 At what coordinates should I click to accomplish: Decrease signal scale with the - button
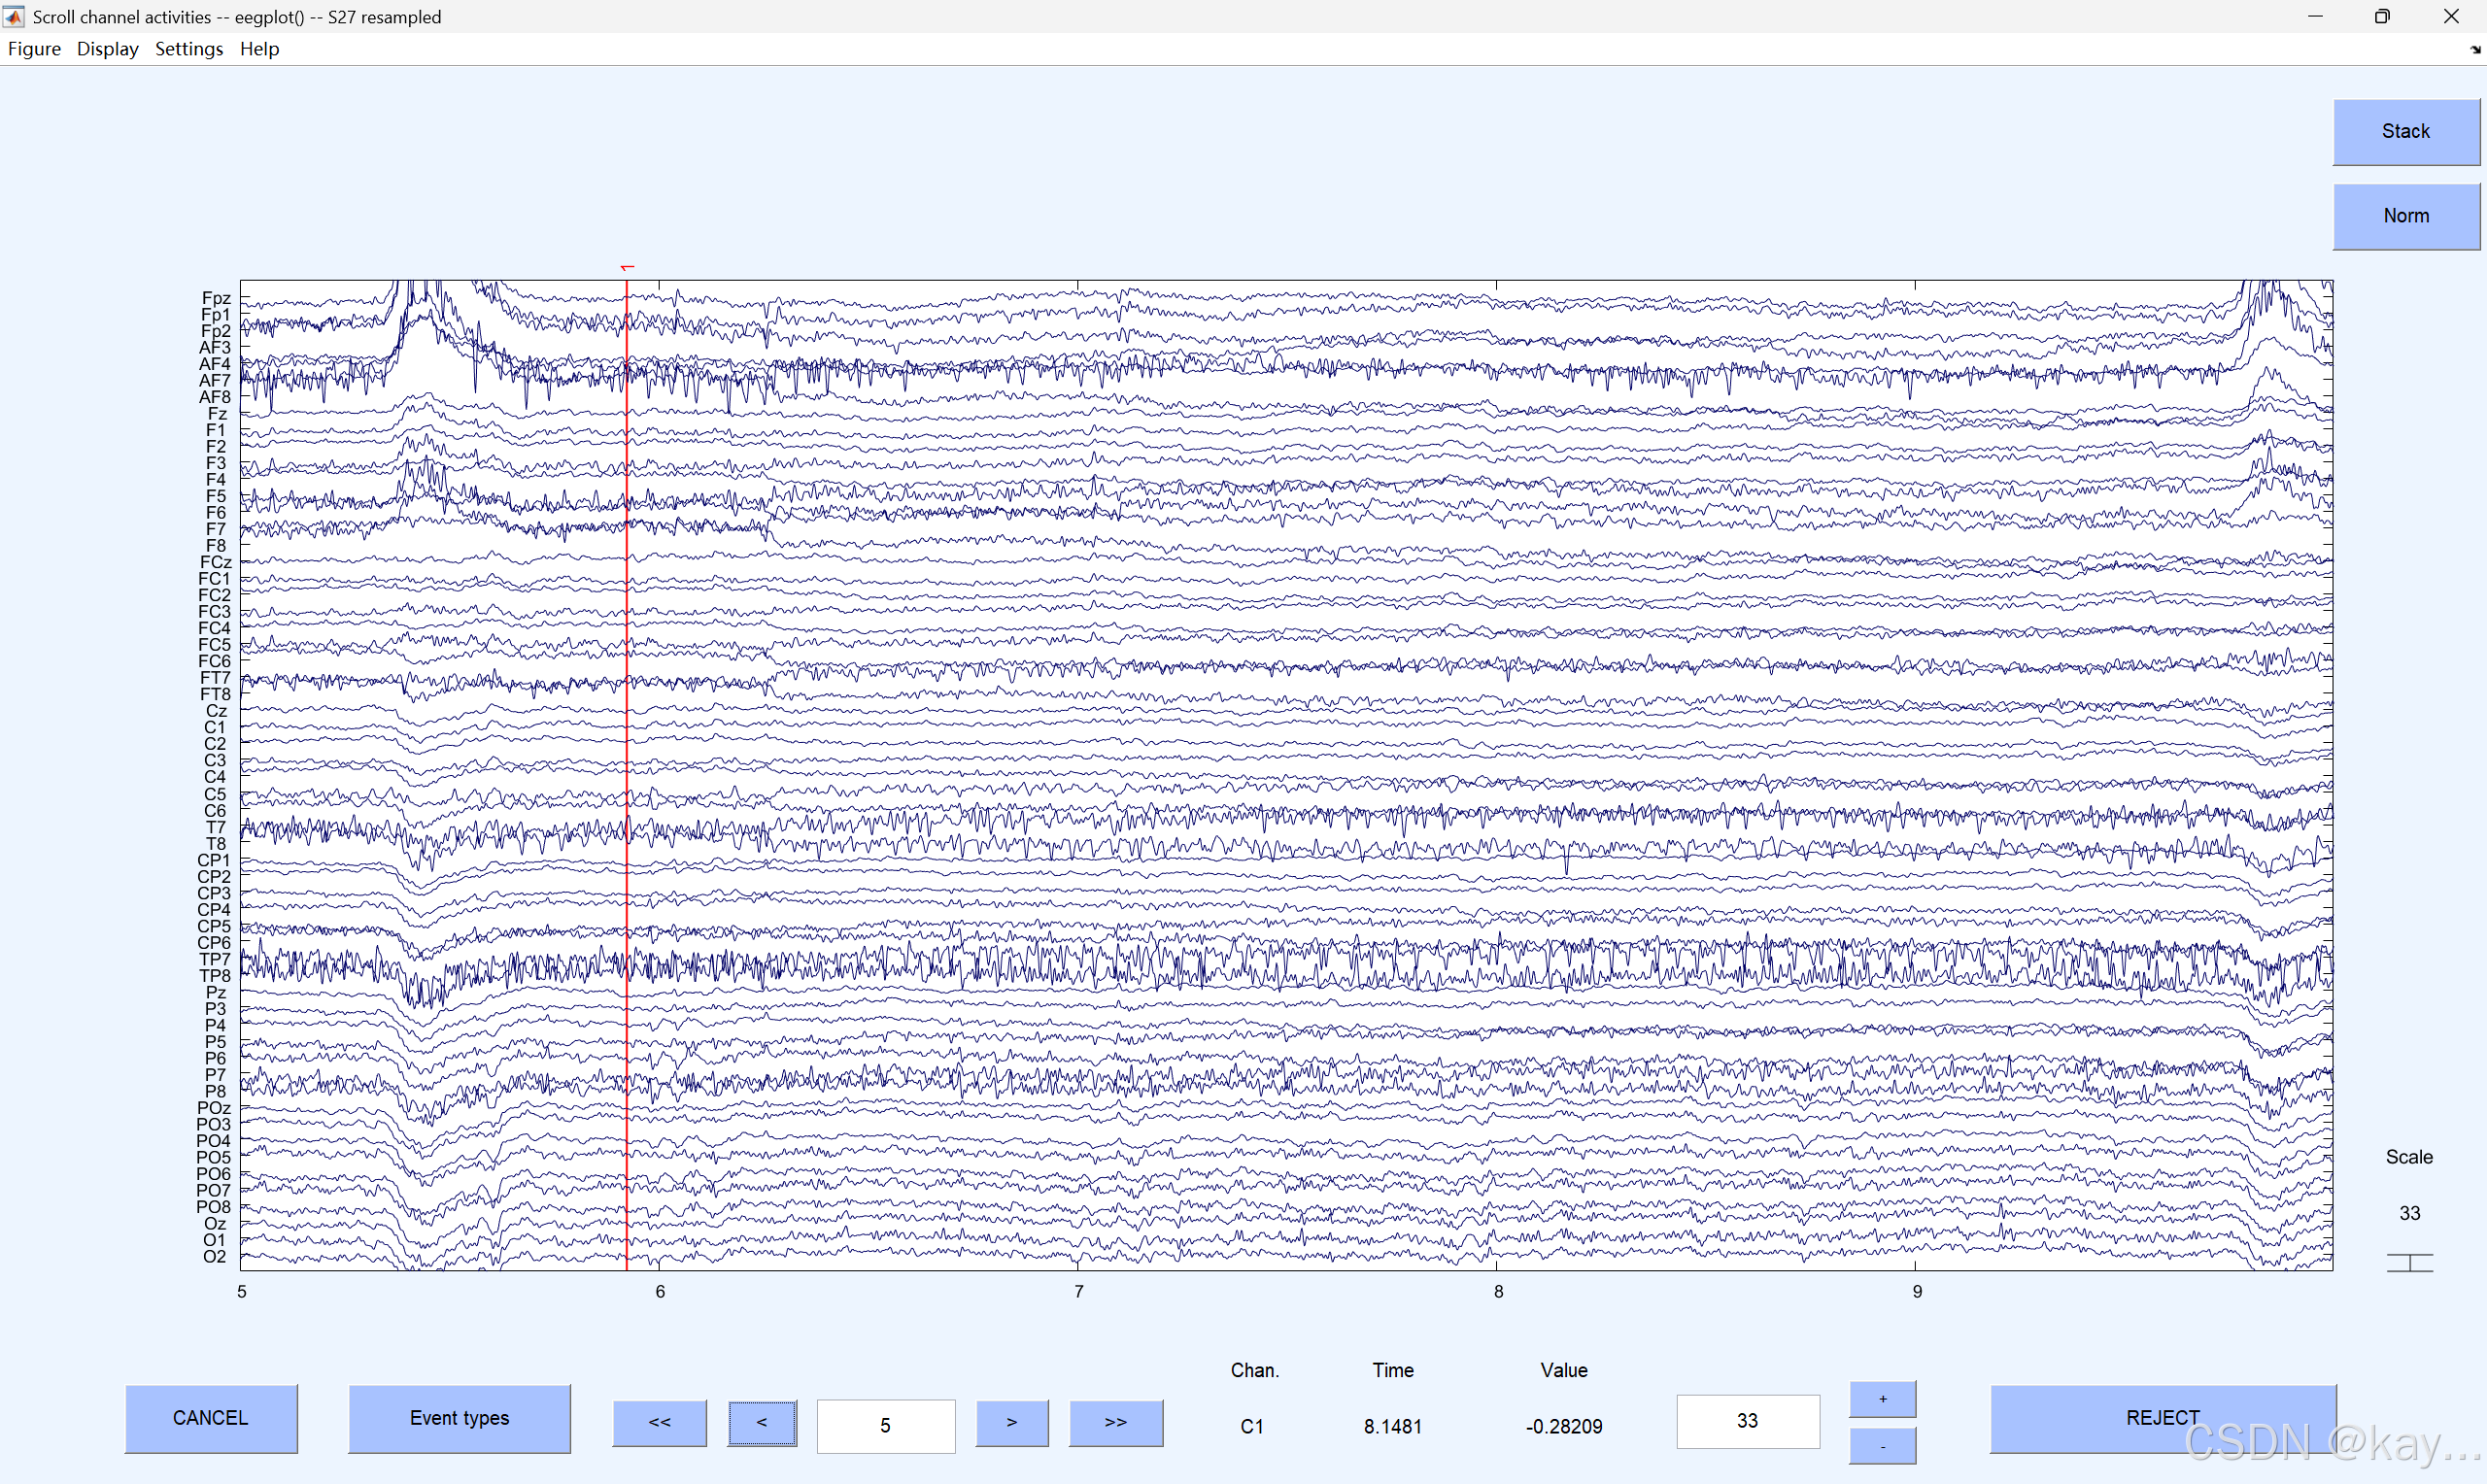[1882, 1446]
